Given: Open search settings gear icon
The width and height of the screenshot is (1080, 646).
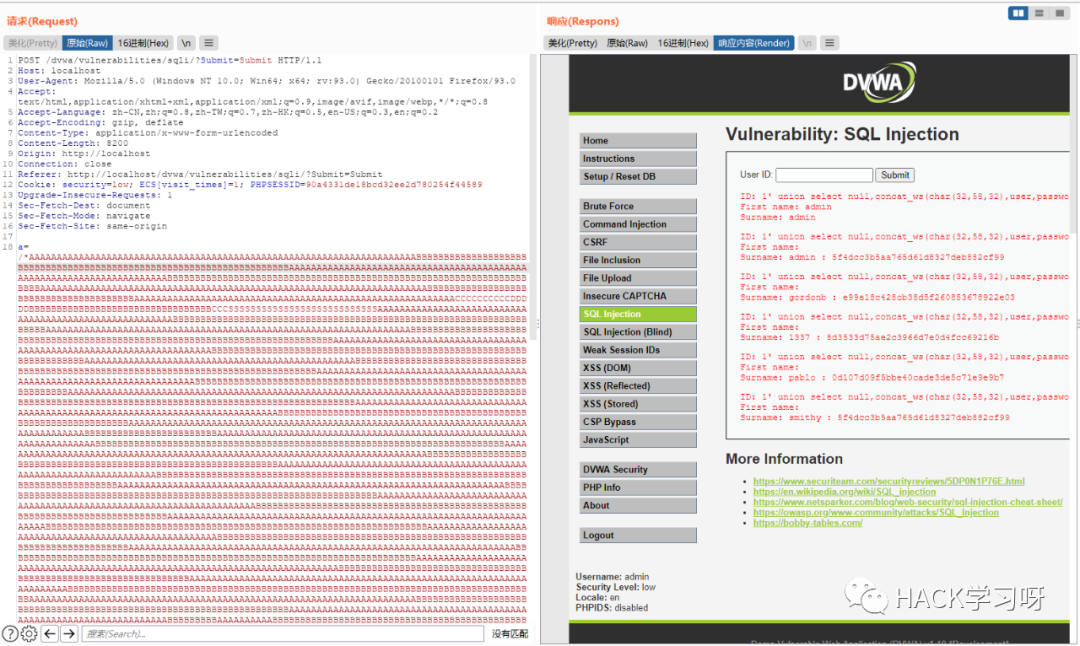Looking at the screenshot, I should [29, 634].
